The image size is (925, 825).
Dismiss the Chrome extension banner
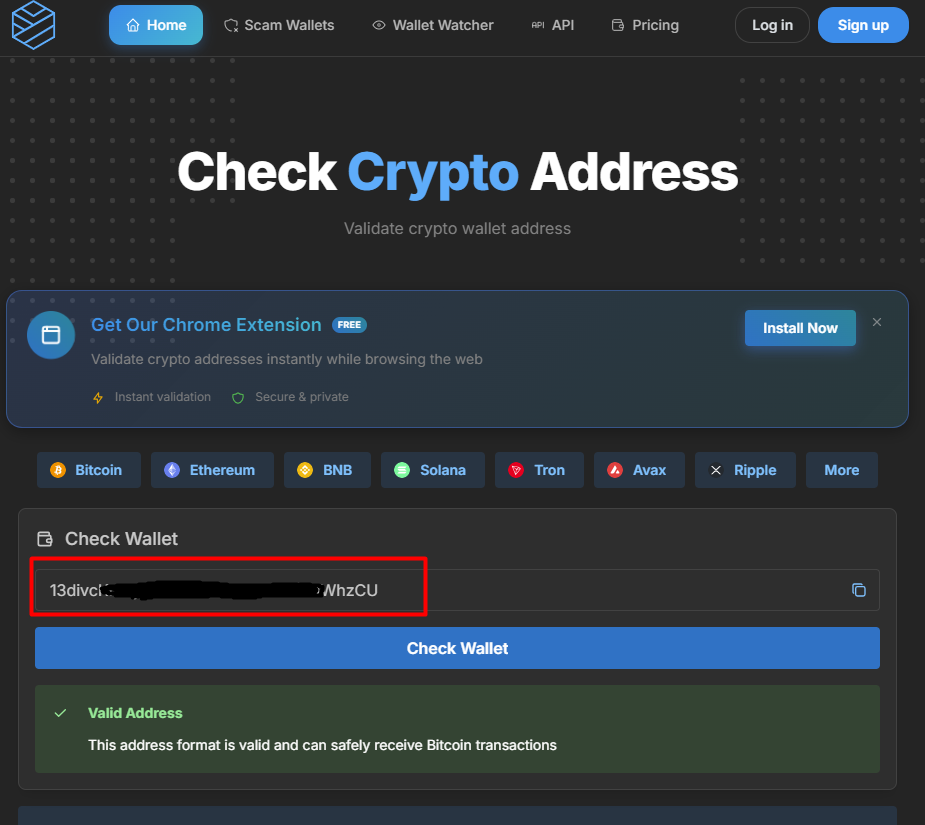[x=877, y=322]
